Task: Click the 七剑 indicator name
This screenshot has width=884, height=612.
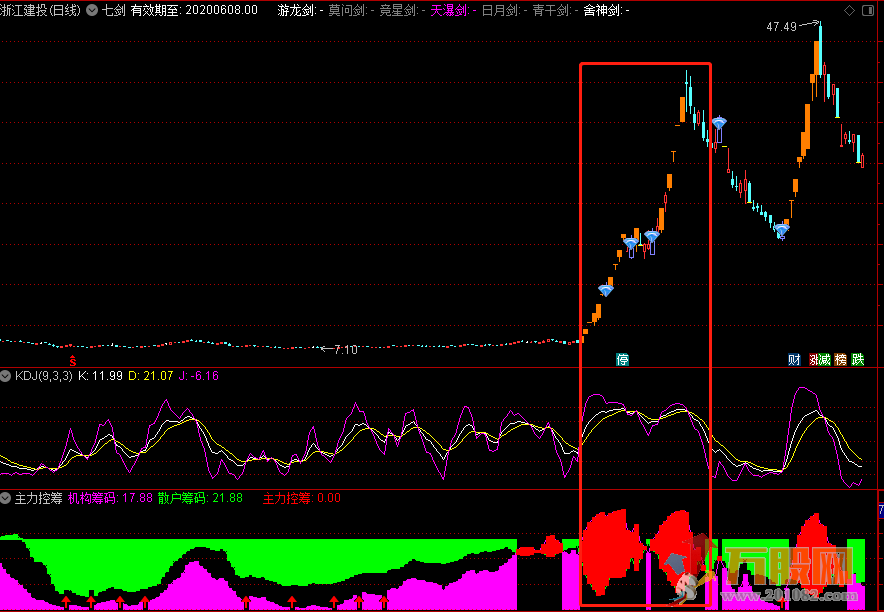Action: click(113, 10)
